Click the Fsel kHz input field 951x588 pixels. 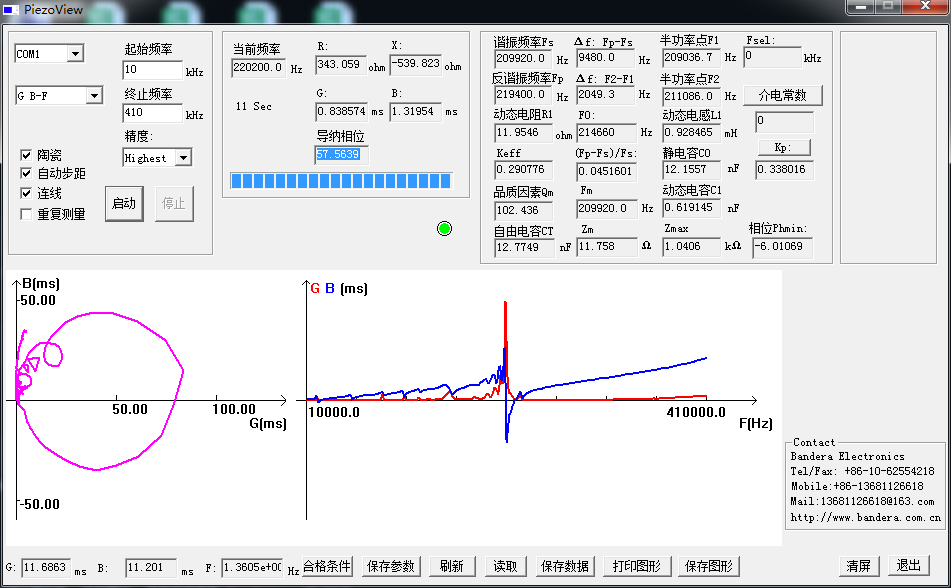coord(773,57)
